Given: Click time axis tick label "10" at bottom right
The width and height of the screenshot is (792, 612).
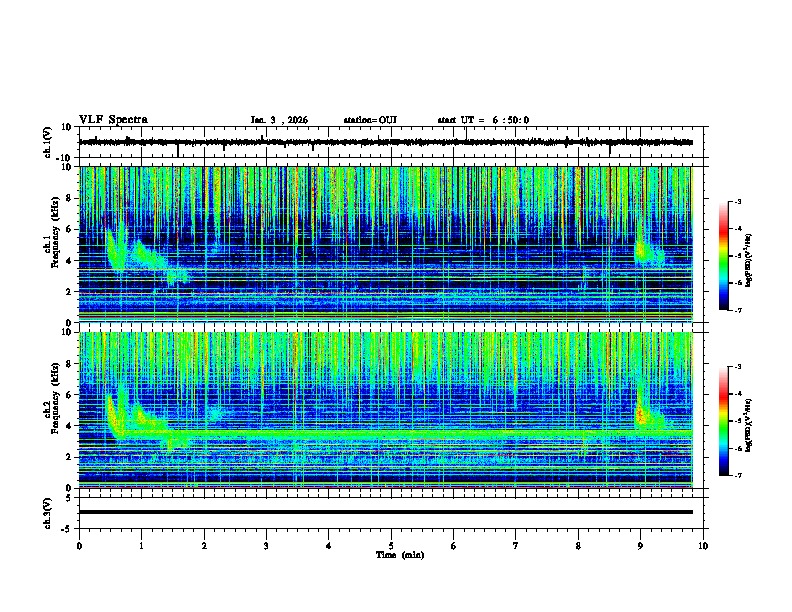Looking at the screenshot, I should [703, 545].
